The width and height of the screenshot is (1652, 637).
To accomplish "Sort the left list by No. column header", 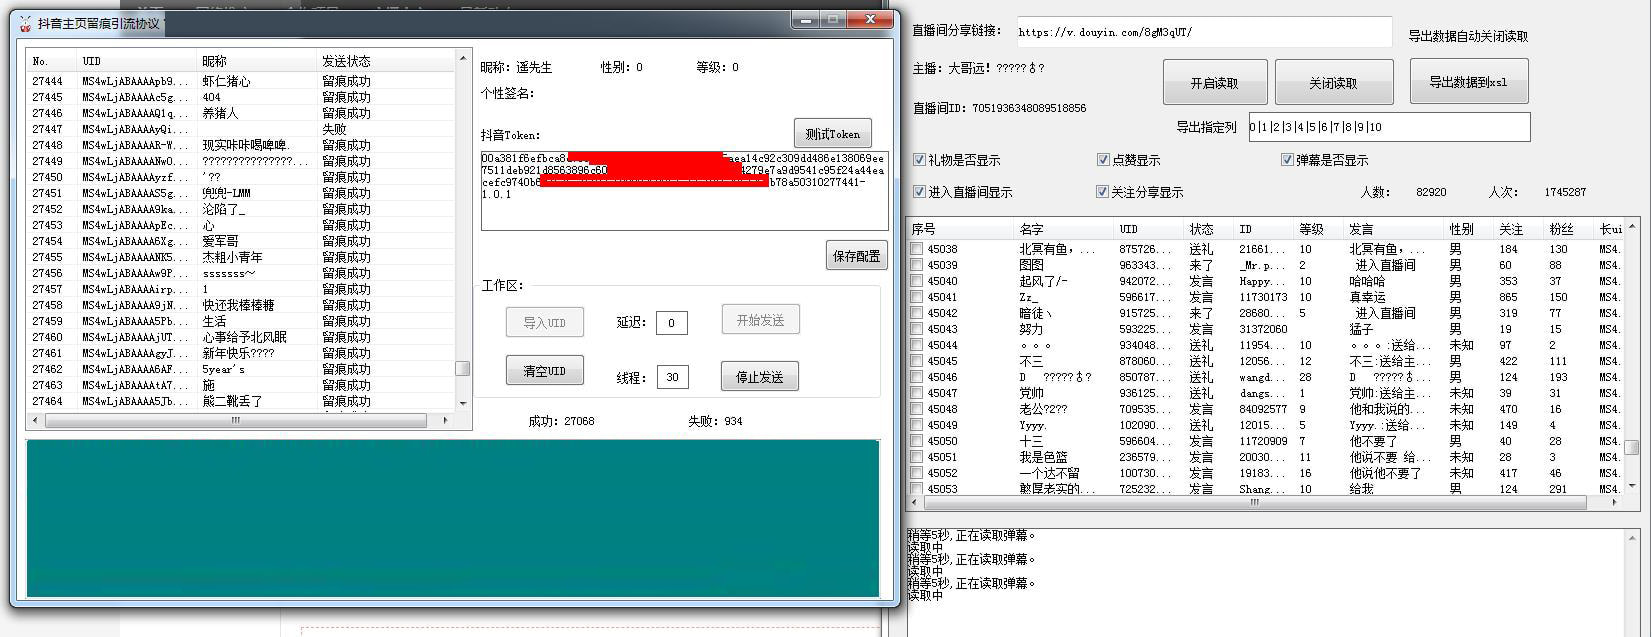I will click(52, 62).
